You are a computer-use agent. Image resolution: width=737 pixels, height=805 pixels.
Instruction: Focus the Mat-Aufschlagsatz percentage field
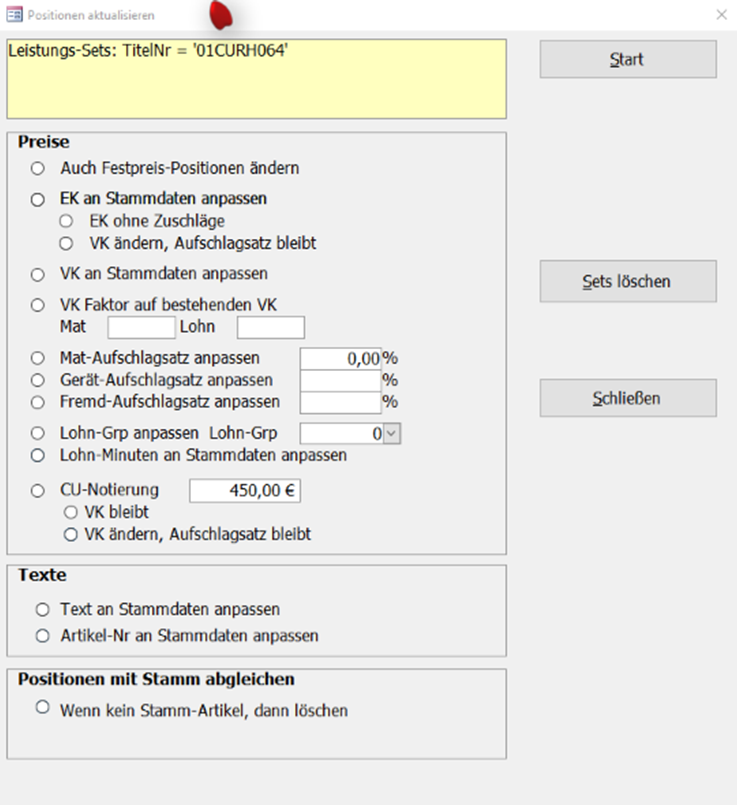click(340, 358)
